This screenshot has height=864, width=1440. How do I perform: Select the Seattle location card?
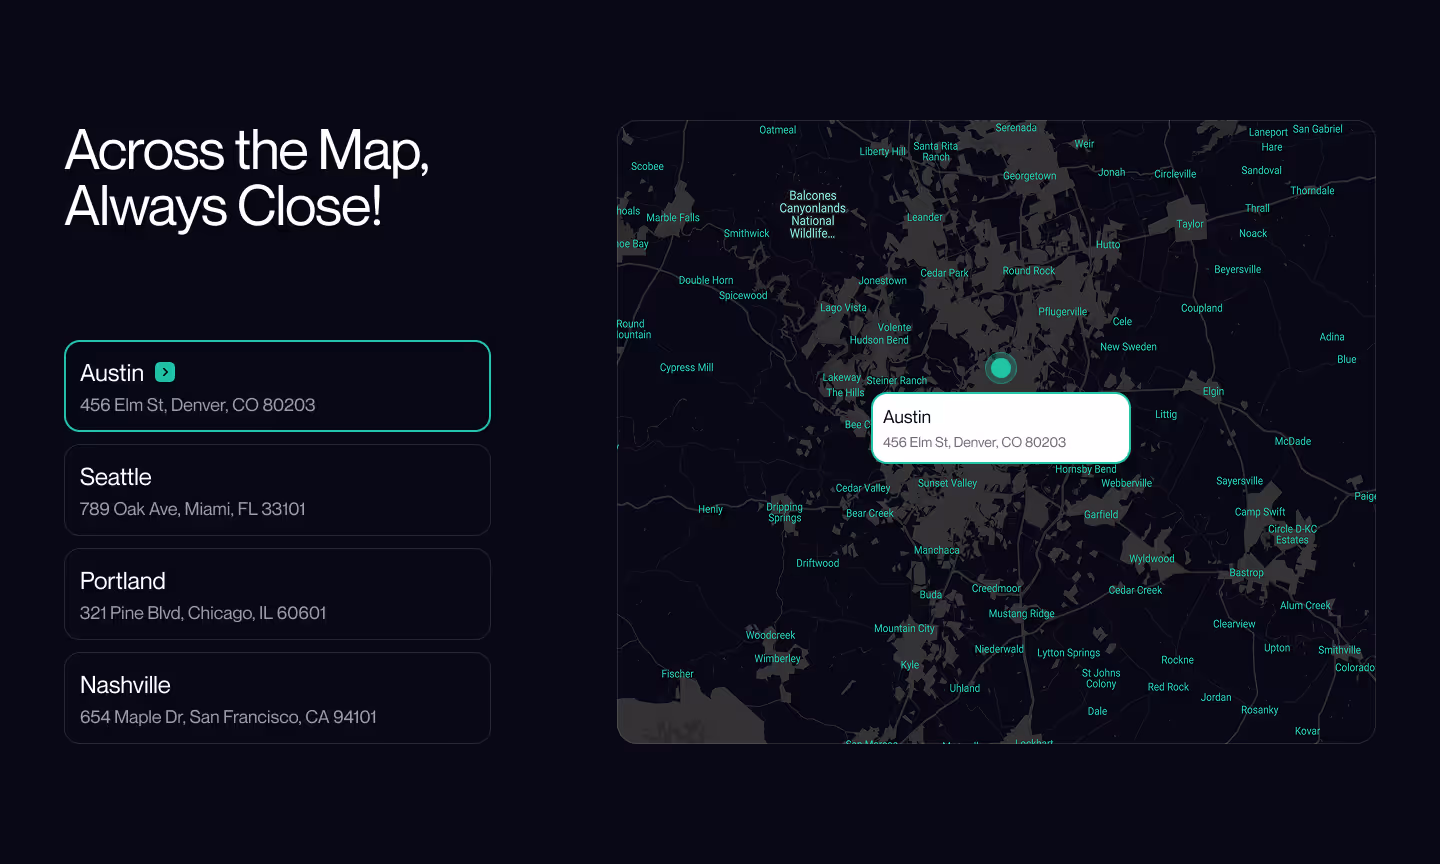pyautogui.click(x=277, y=490)
